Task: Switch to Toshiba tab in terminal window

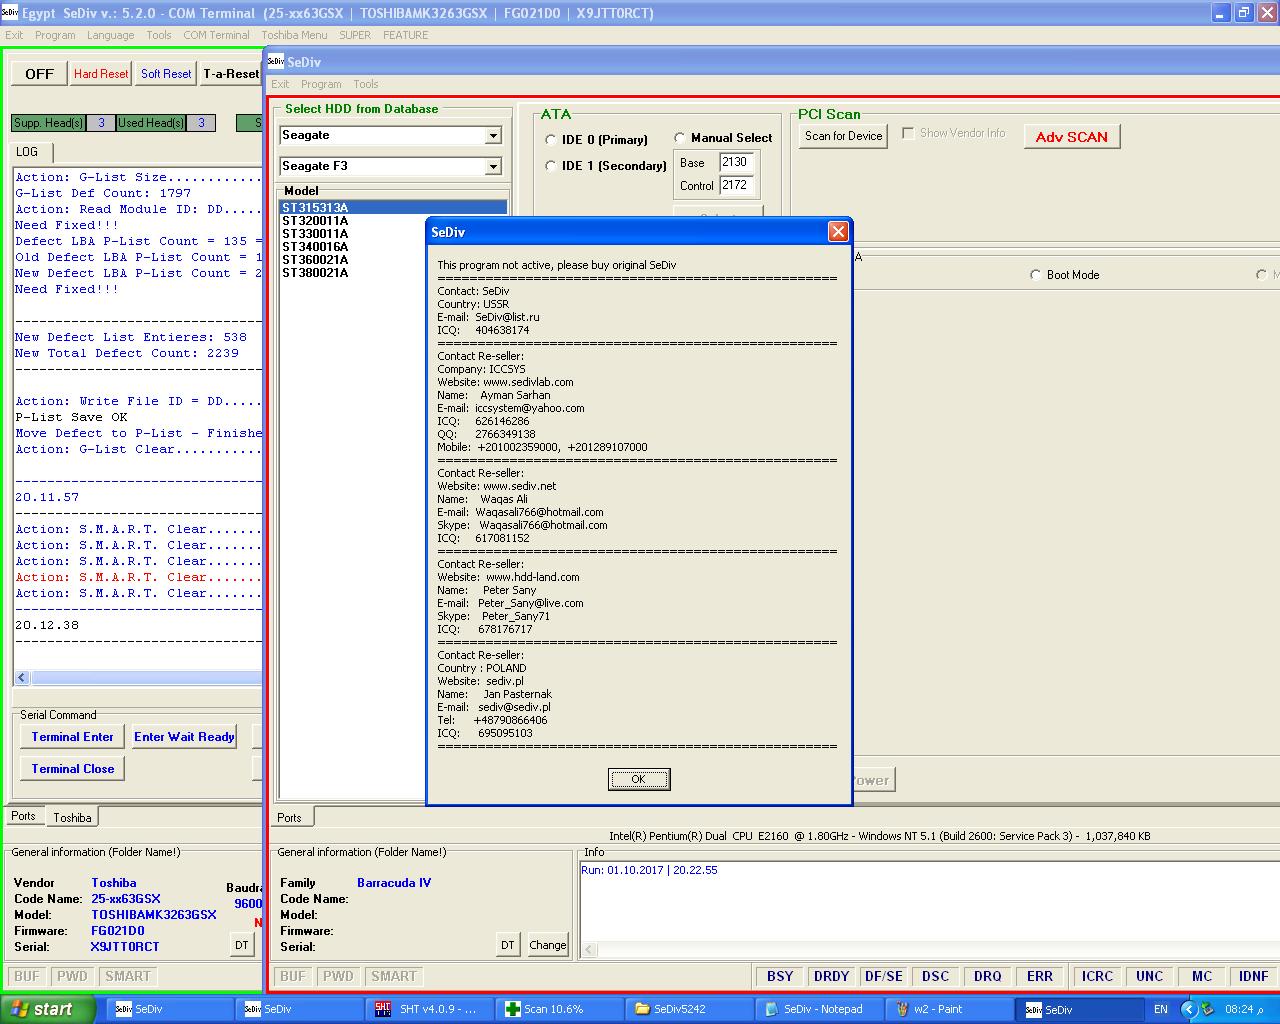Action: (x=72, y=818)
